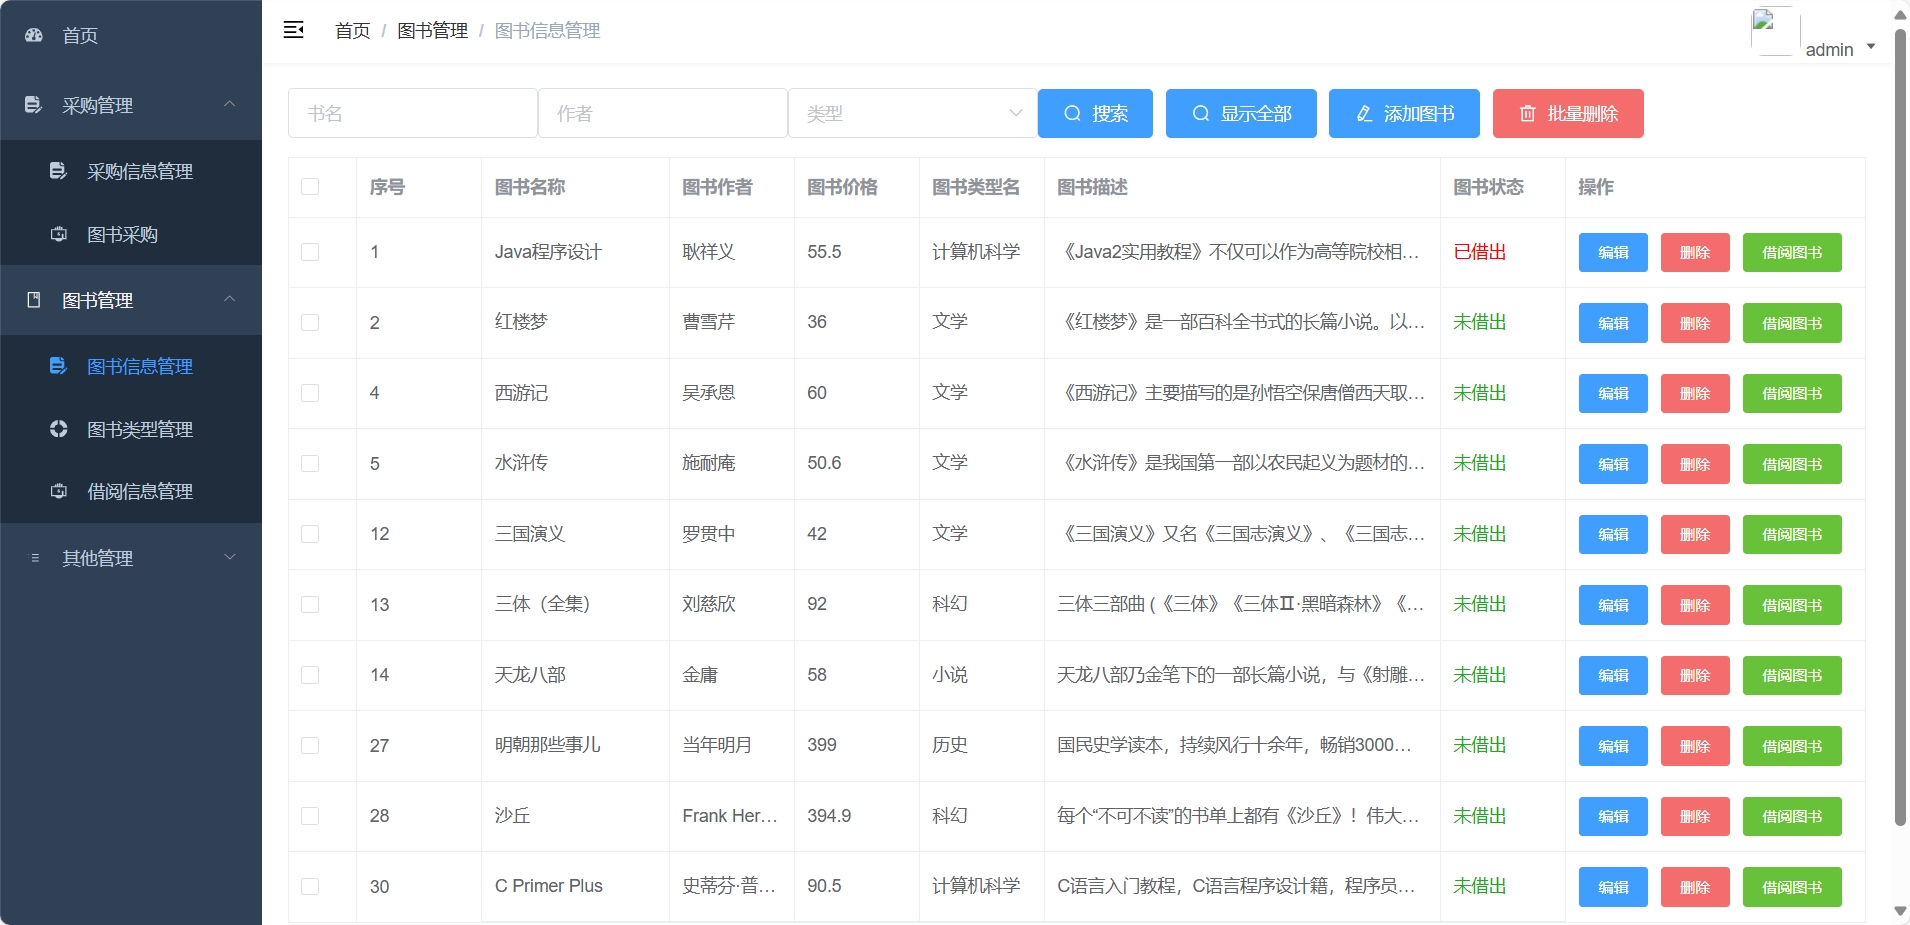Screen dimensions: 1910x925
Task: Check the row for 水浒传
Action: 310,464
